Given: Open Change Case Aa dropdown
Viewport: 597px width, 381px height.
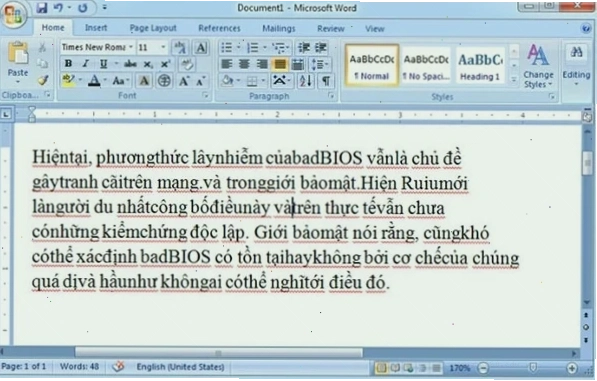Looking at the screenshot, I should (120, 81).
